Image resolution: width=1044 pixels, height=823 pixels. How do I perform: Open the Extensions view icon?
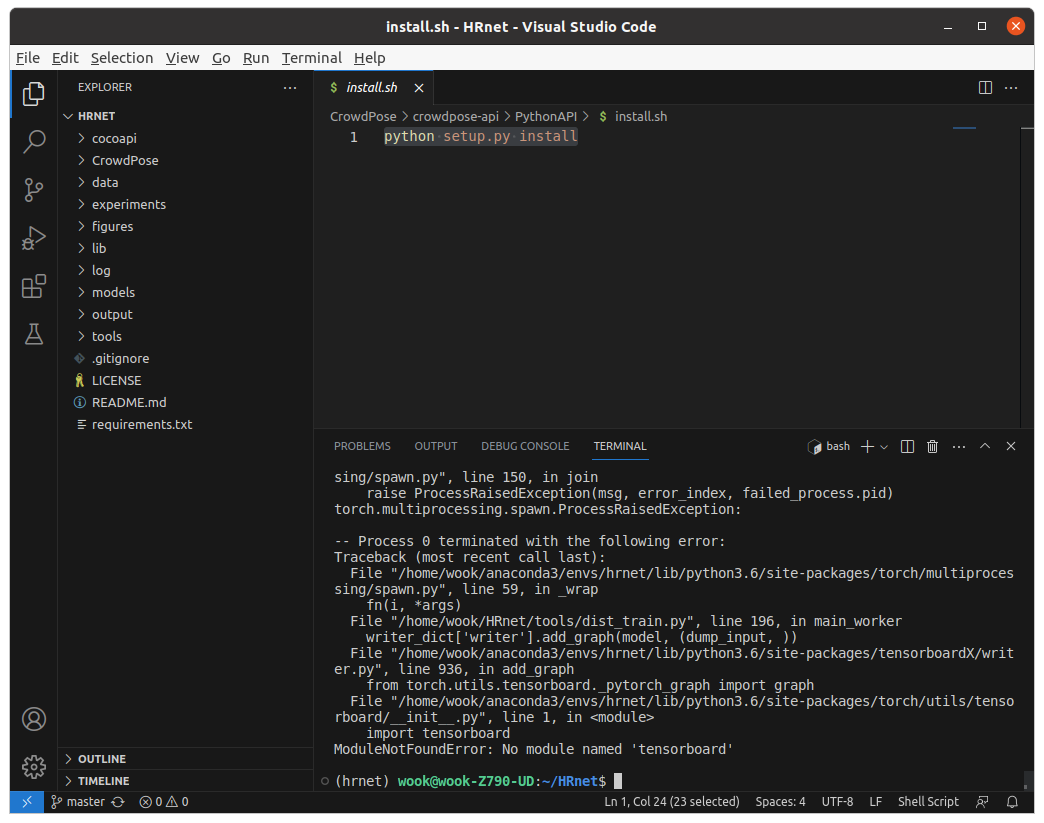pyautogui.click(x=33, y=286)
